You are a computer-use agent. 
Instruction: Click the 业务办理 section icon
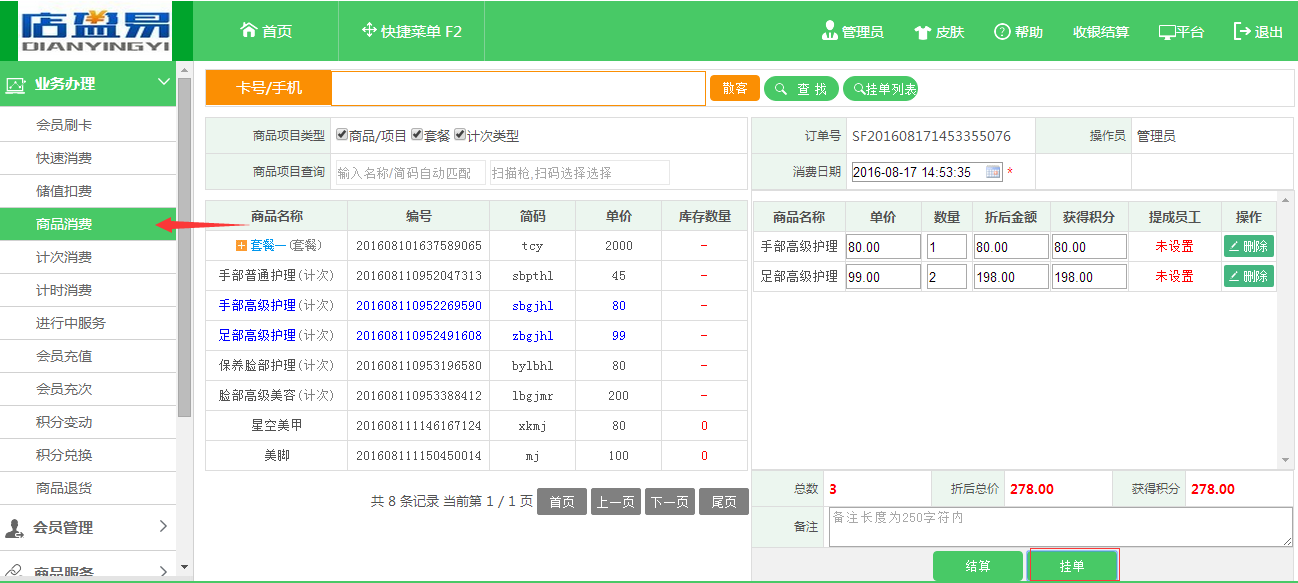(x=15, y=84)
